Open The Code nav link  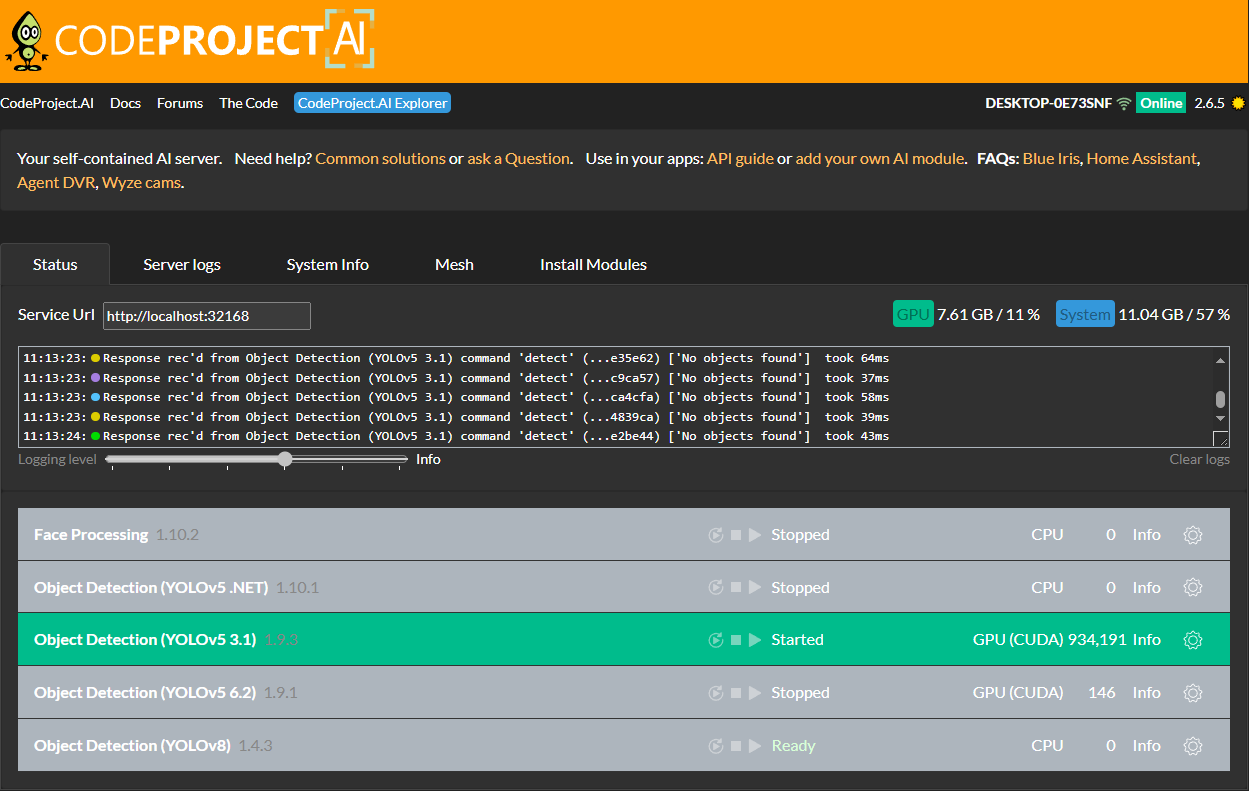click(x=249, y=103)
